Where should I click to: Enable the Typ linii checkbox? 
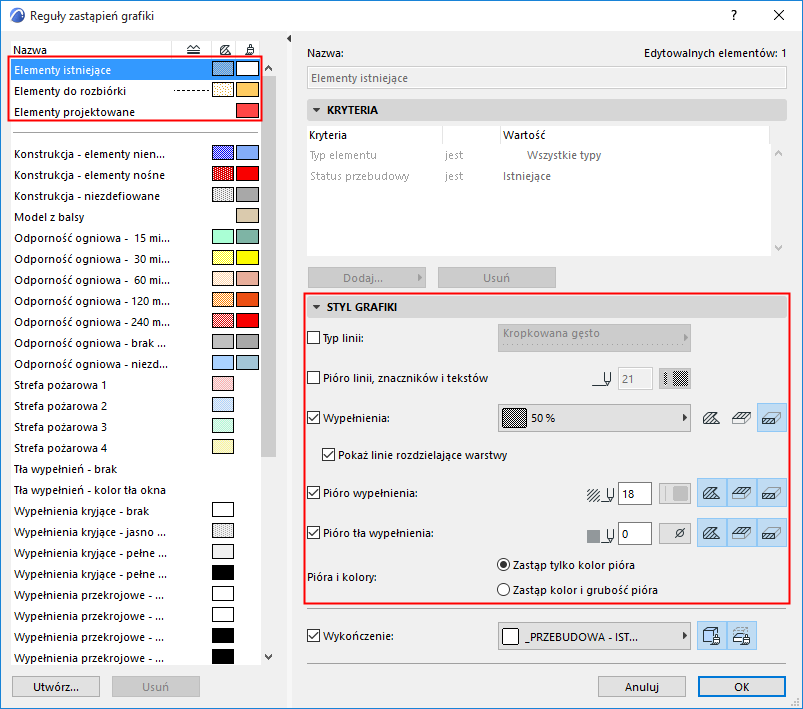(313, 338)
